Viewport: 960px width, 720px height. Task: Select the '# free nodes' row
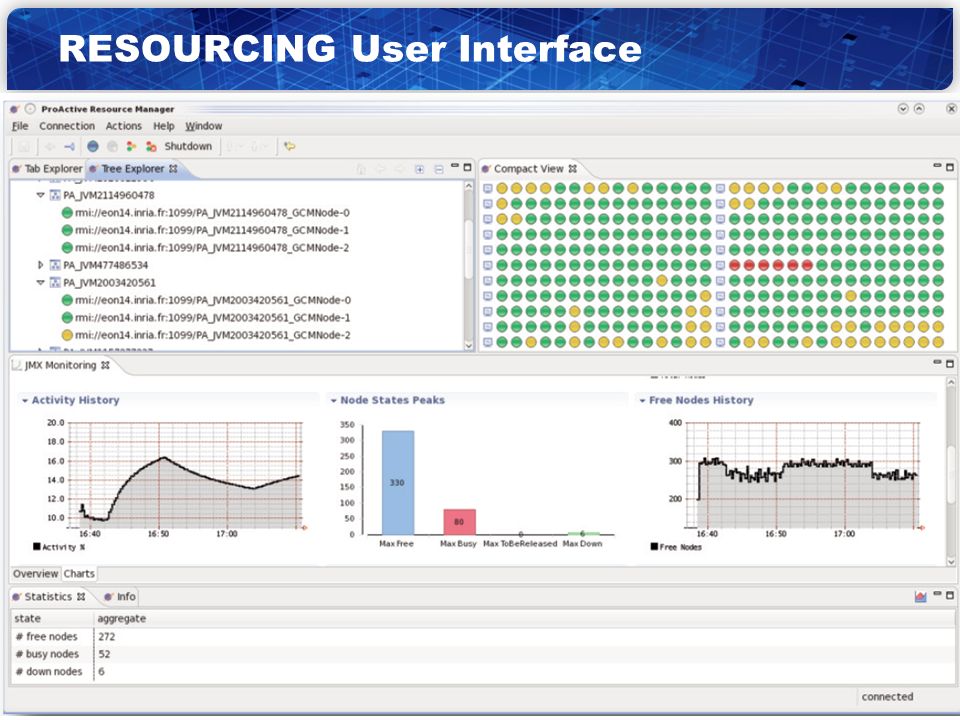click(482, 637)
